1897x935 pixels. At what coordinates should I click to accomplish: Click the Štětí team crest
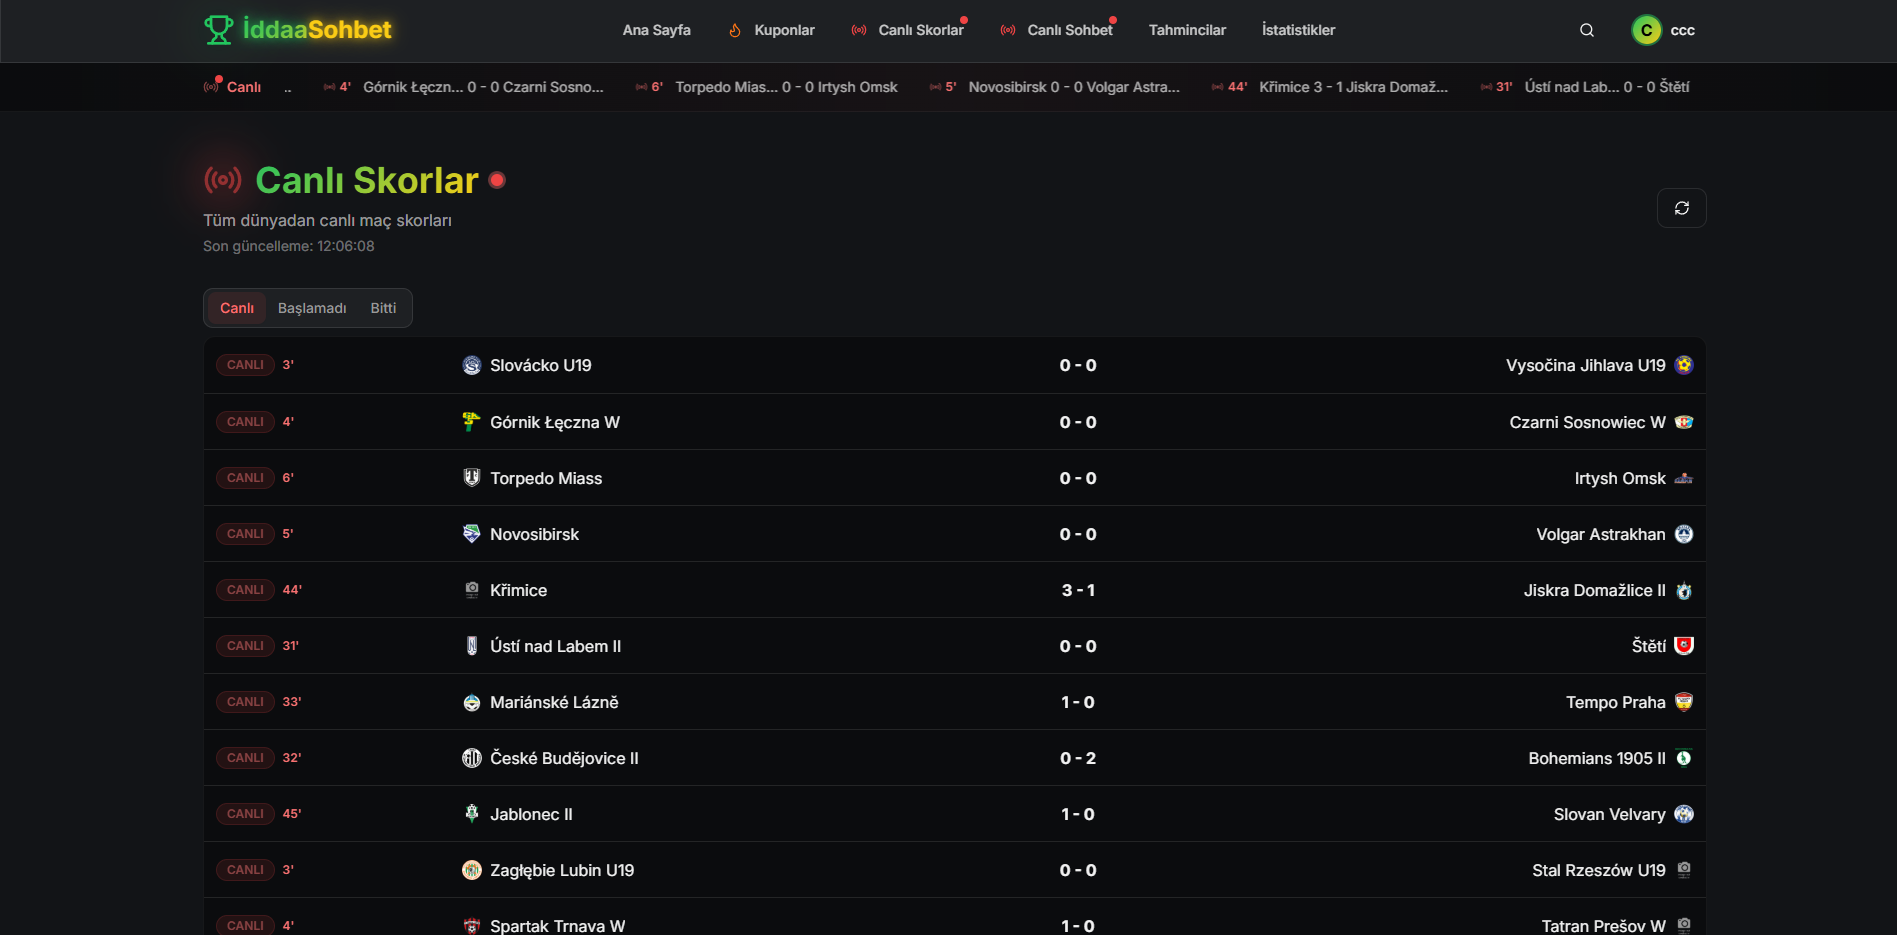[1684, 646]
